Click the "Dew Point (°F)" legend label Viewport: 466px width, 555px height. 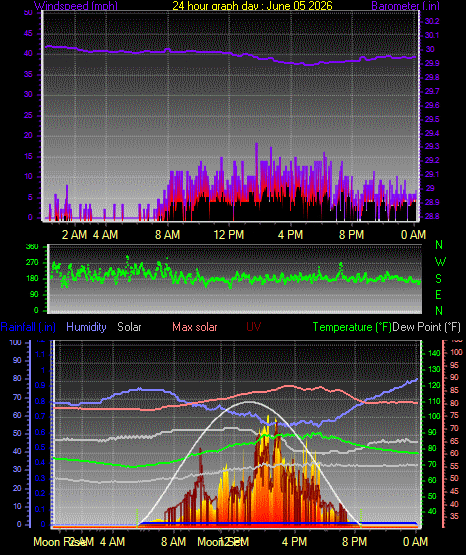pyautogui.click(x=426, y=327)
